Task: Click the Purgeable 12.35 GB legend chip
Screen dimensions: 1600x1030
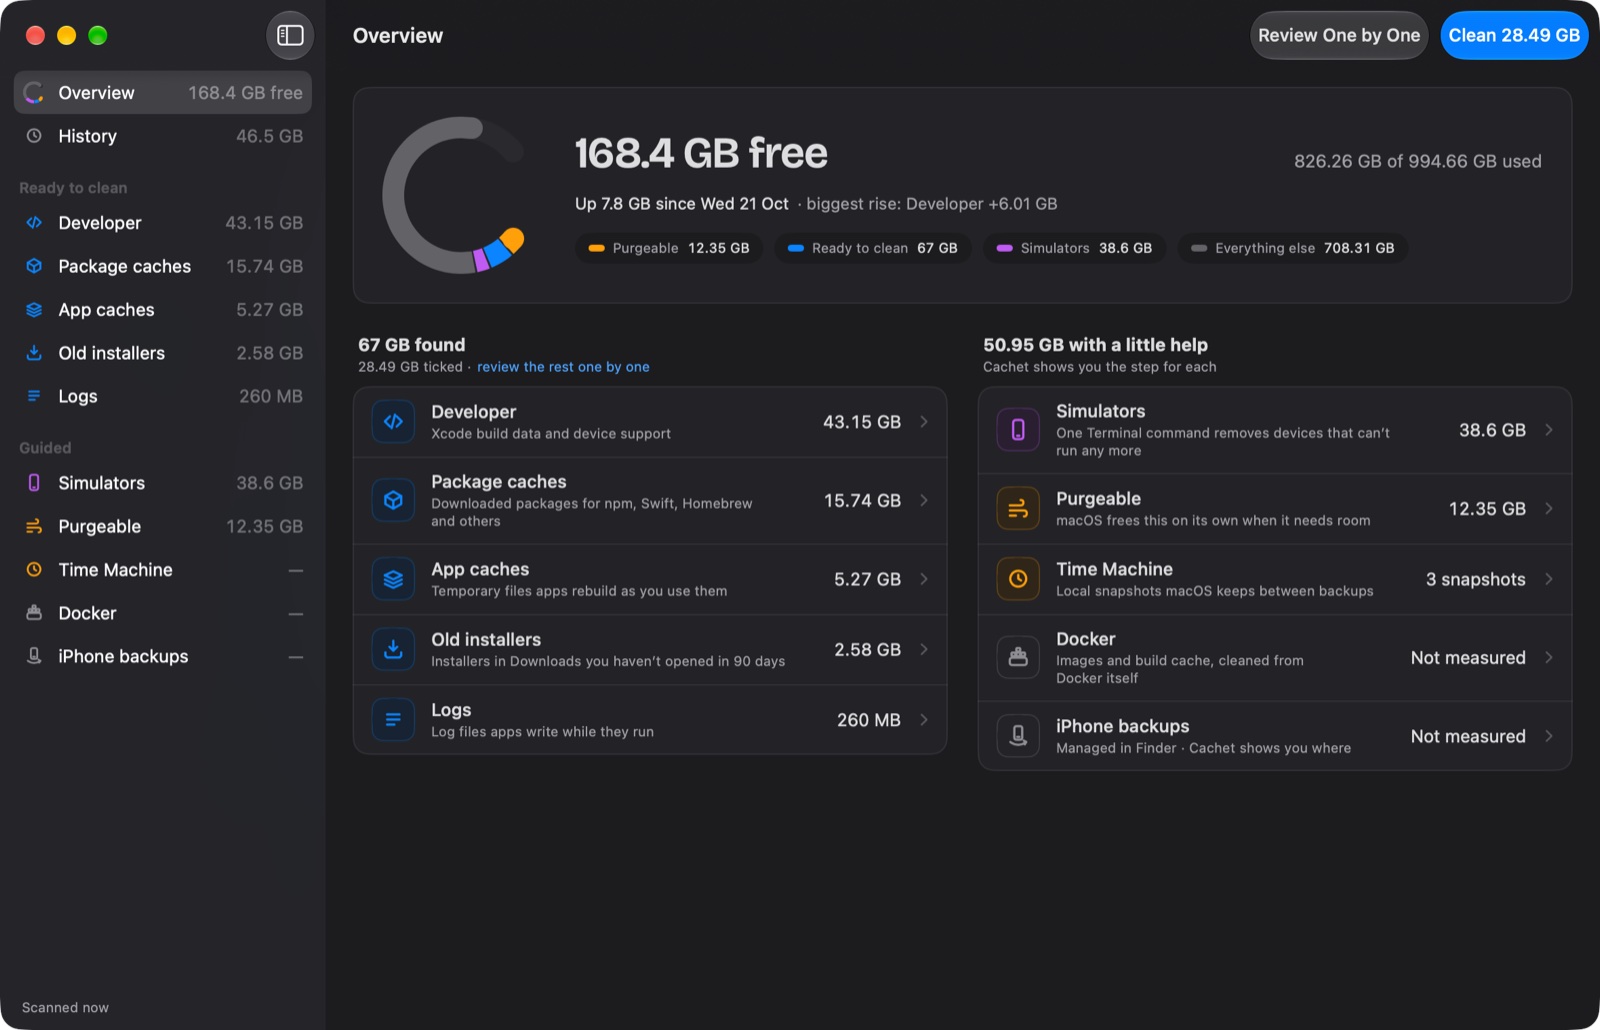Action: [x=669, y=248]
